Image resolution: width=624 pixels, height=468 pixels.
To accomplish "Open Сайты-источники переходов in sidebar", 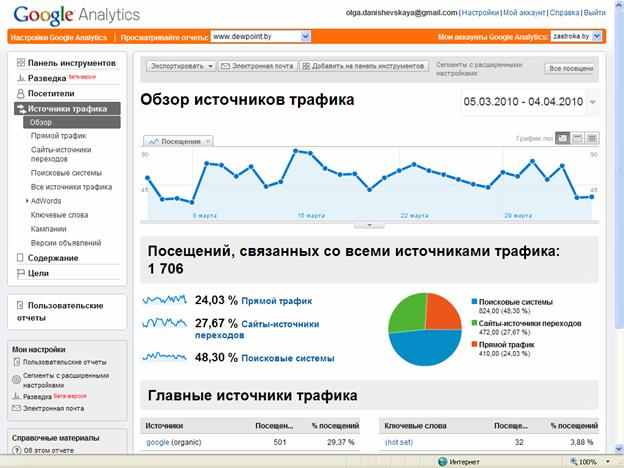I will coord(61,154).
